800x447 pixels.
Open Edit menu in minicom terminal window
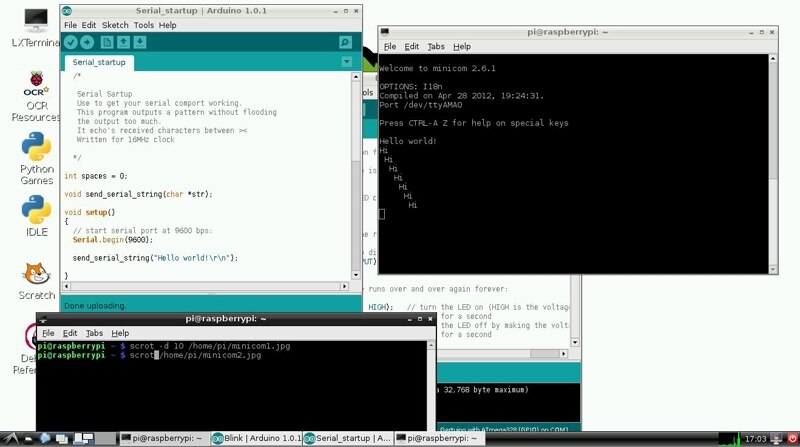tap(412, 46)
